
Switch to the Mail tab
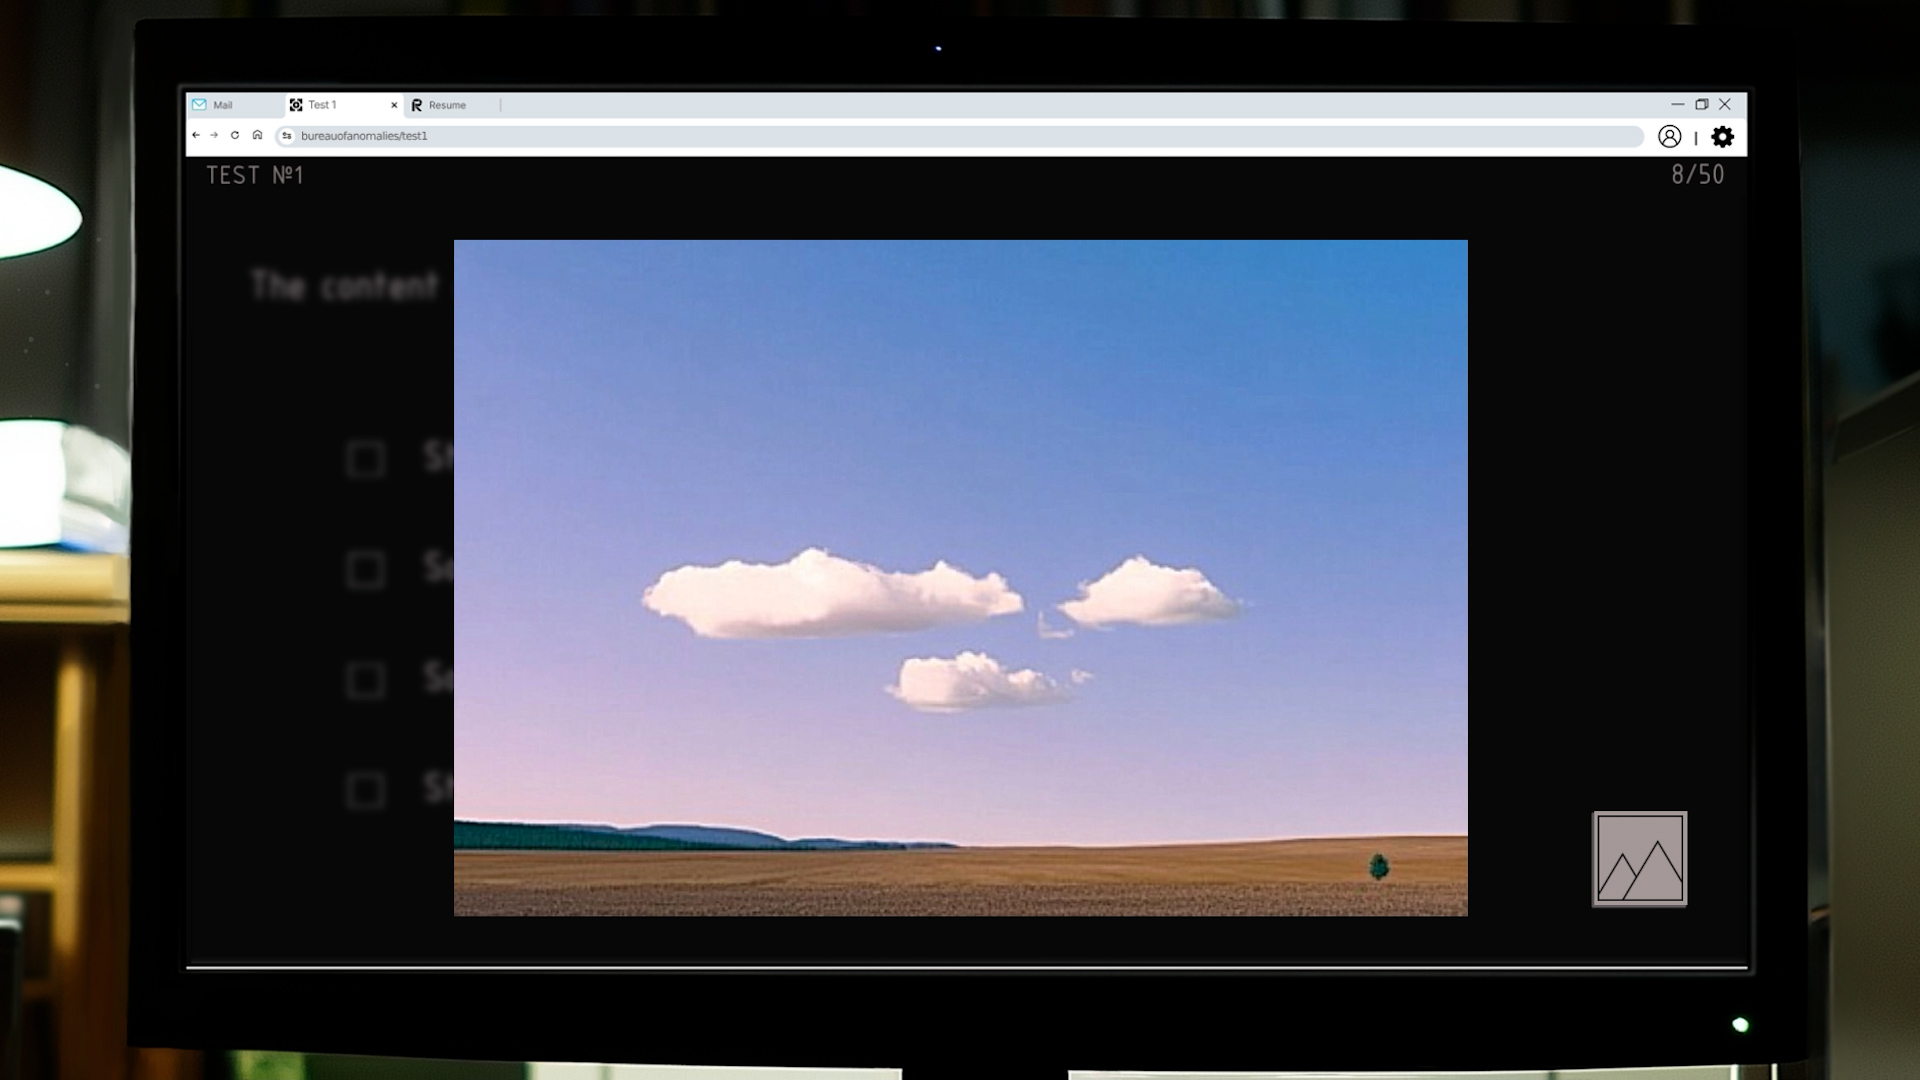point(222,104)
